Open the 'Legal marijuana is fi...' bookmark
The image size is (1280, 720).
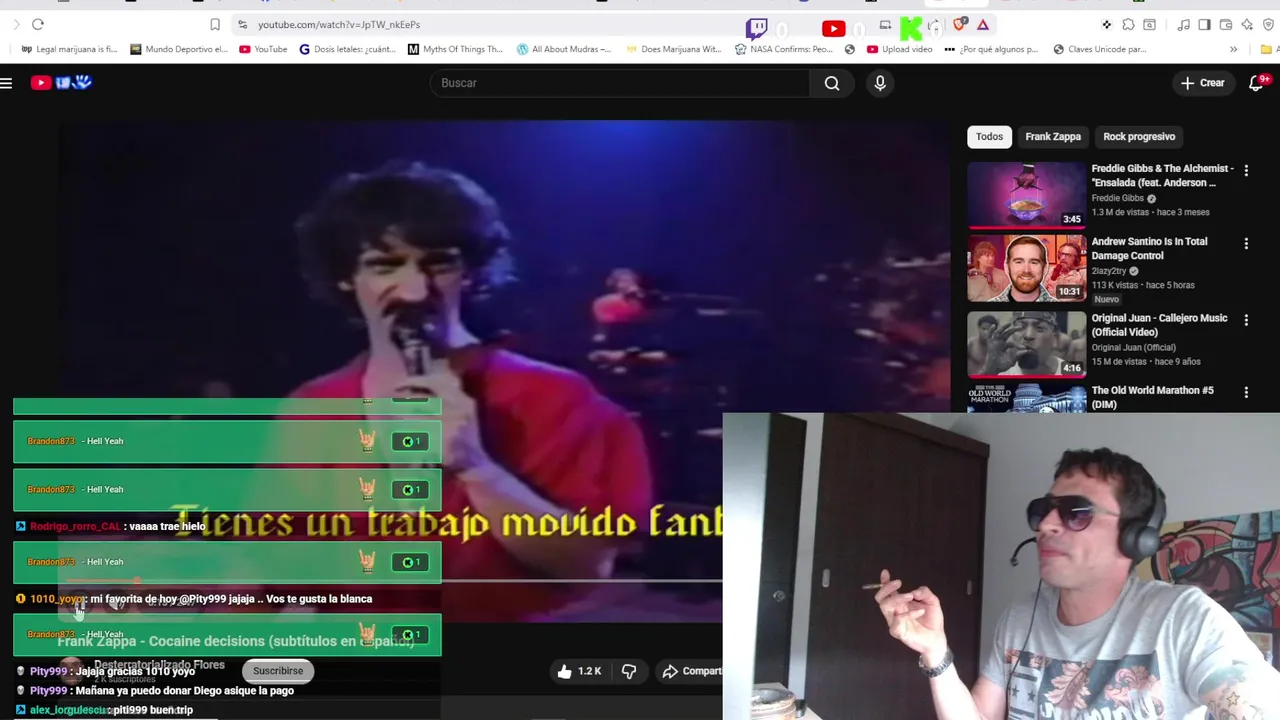pos(69,49)
